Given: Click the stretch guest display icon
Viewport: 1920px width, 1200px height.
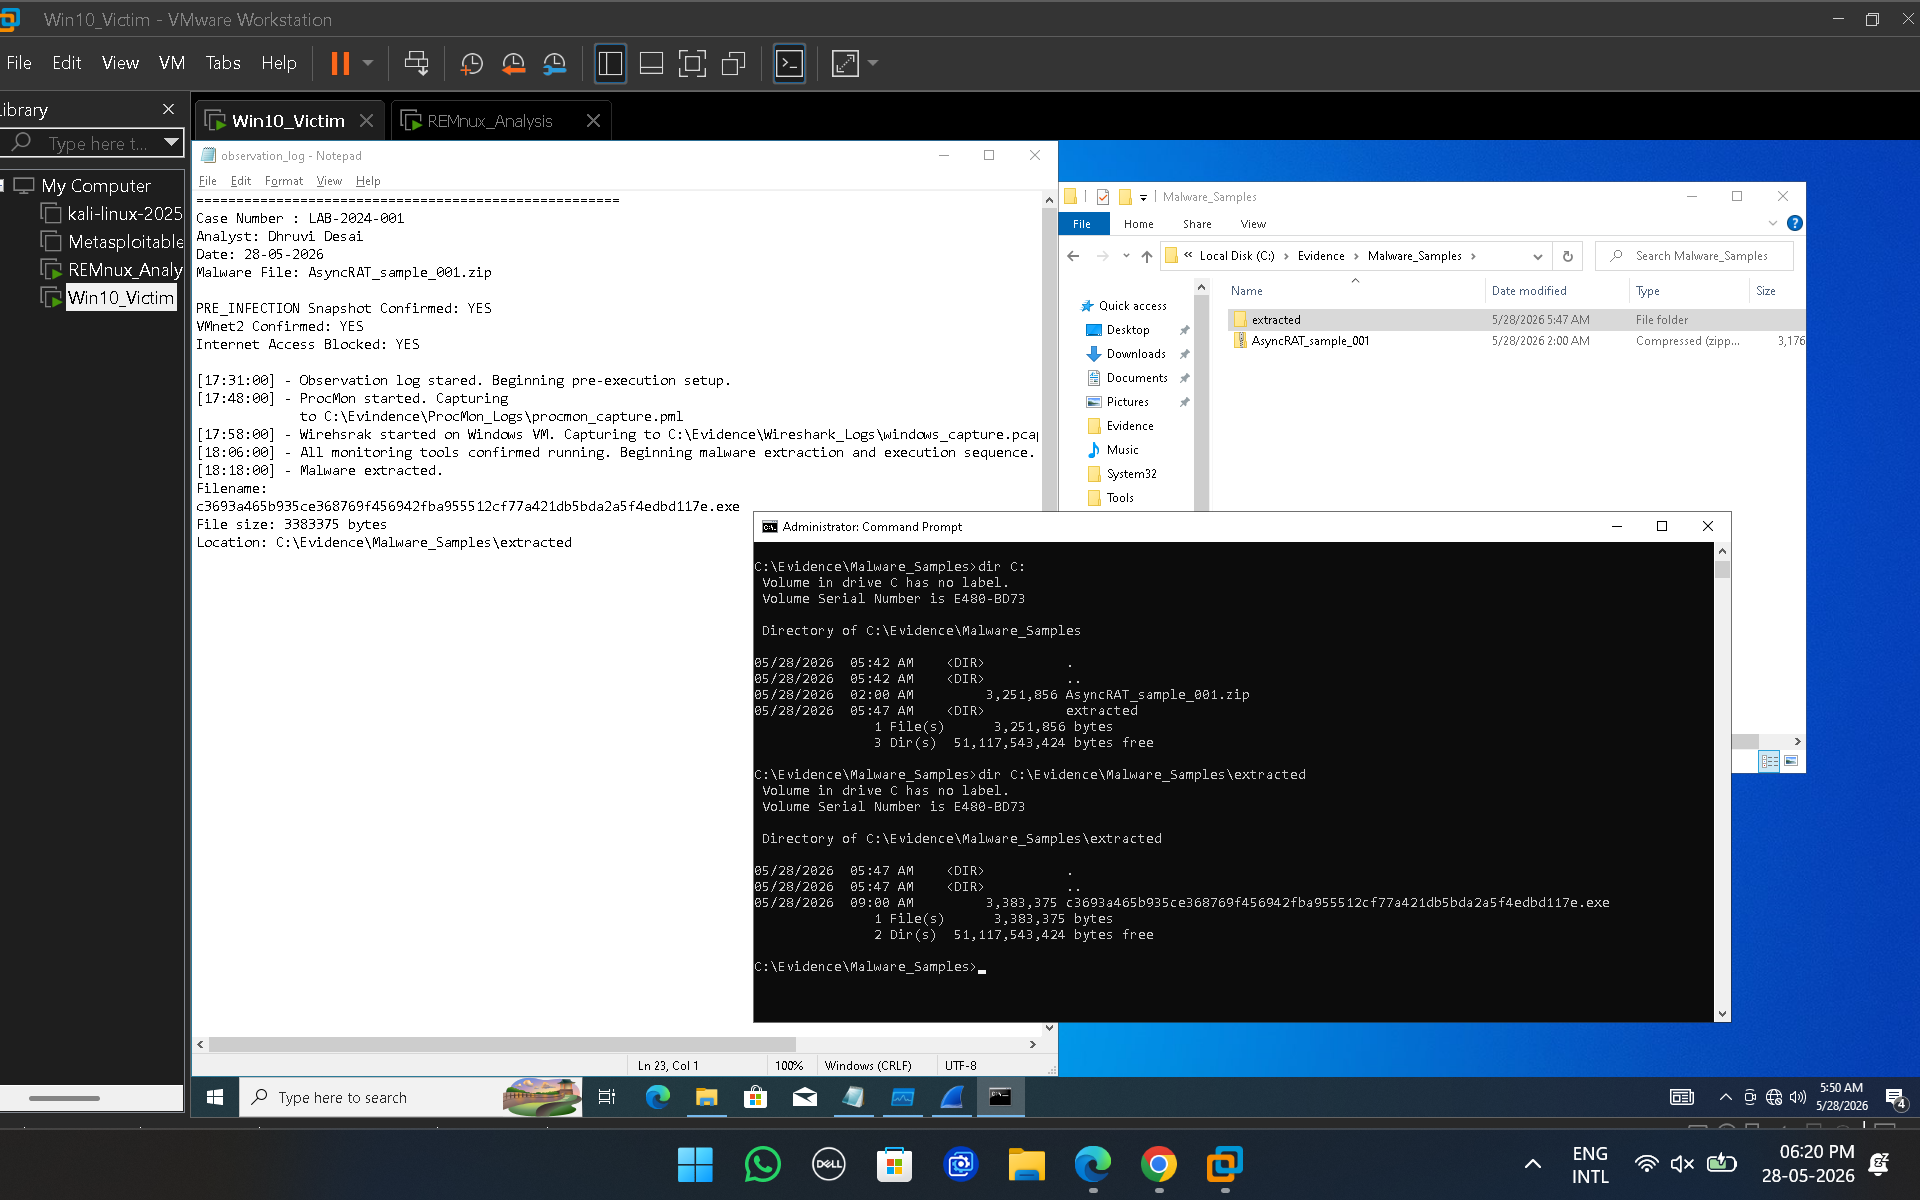Looking at the screenshot, I should [845, 63].
